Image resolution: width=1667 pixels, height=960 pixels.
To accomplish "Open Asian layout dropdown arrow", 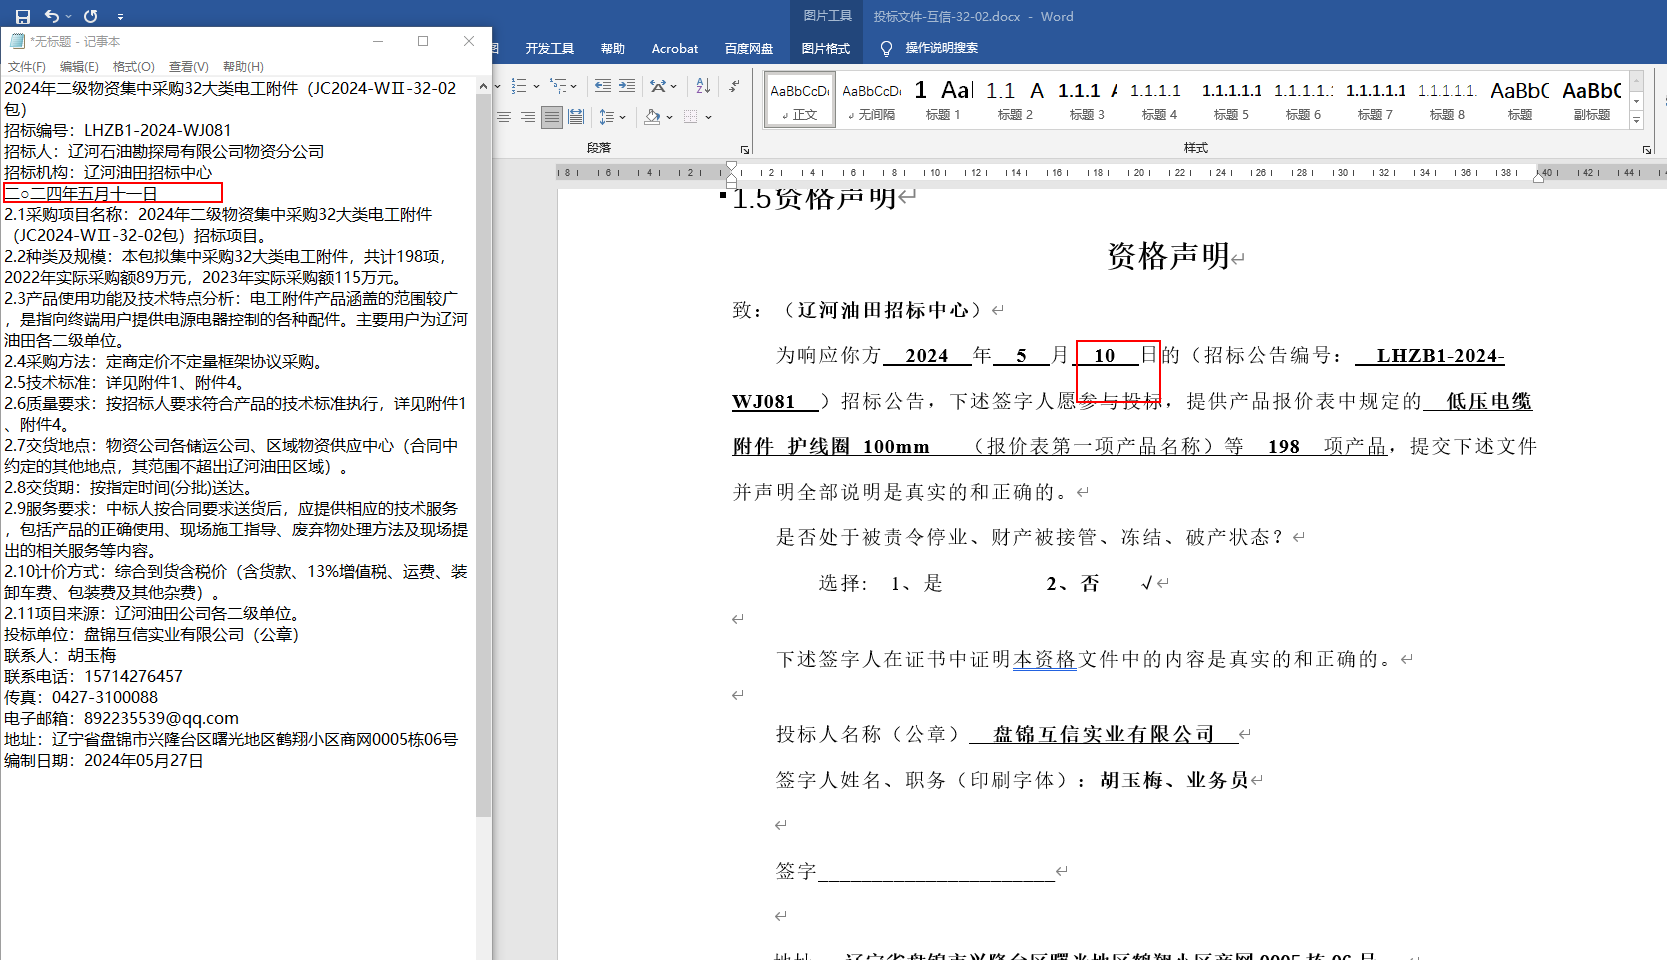I will pos(674,86).
